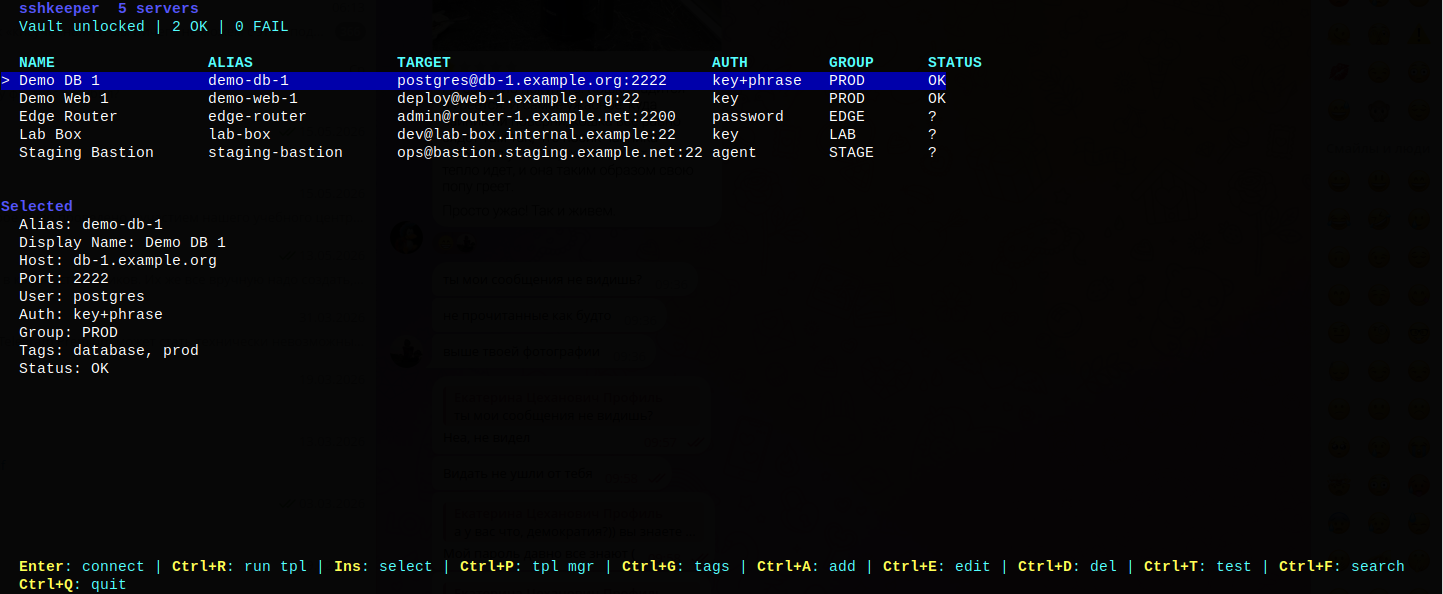Select the Demo DB 1 server name
1443x594 pixels.
[59, 80]
